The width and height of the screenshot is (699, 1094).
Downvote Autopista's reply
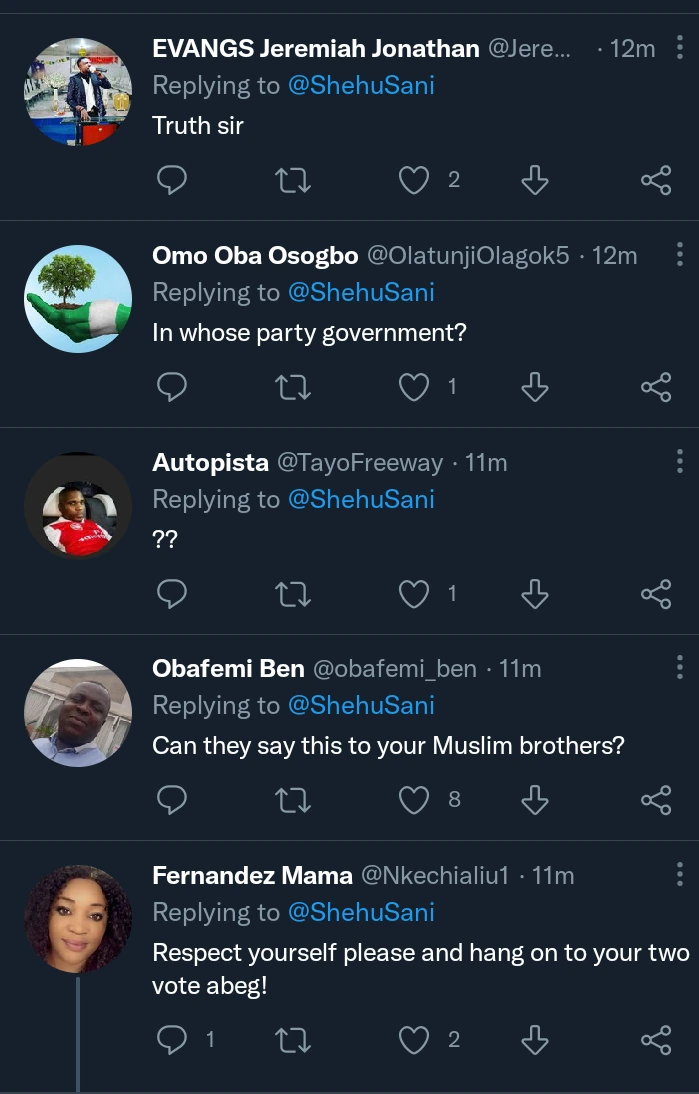point(535,594)
